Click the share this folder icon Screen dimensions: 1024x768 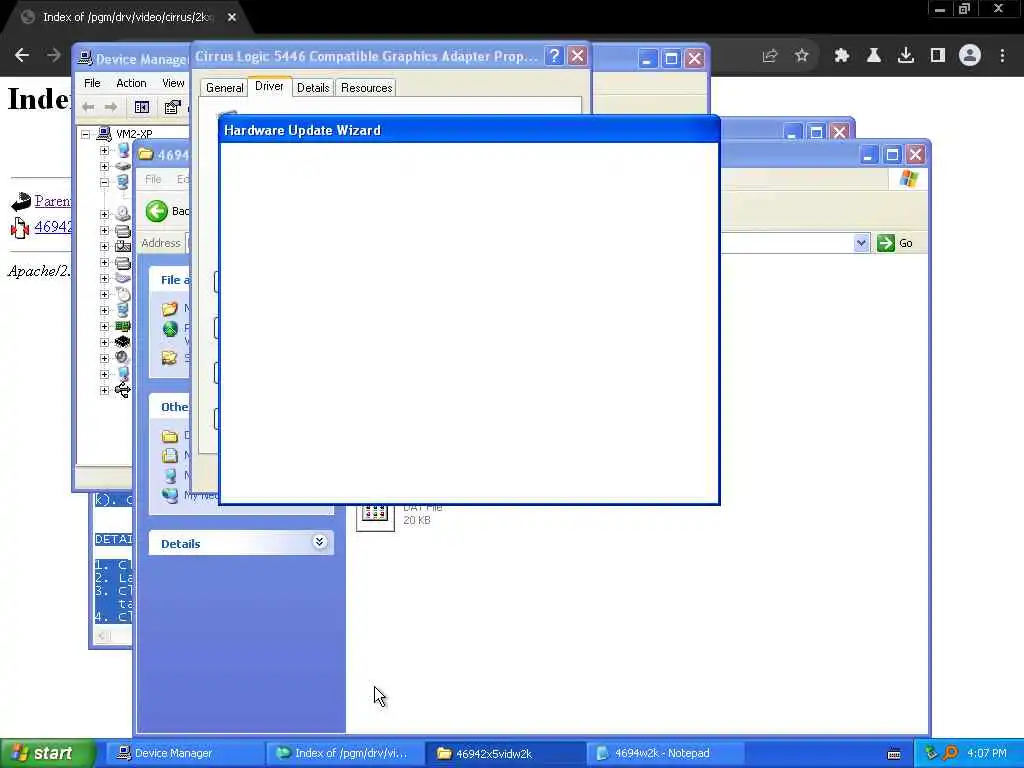pos(170,357)
